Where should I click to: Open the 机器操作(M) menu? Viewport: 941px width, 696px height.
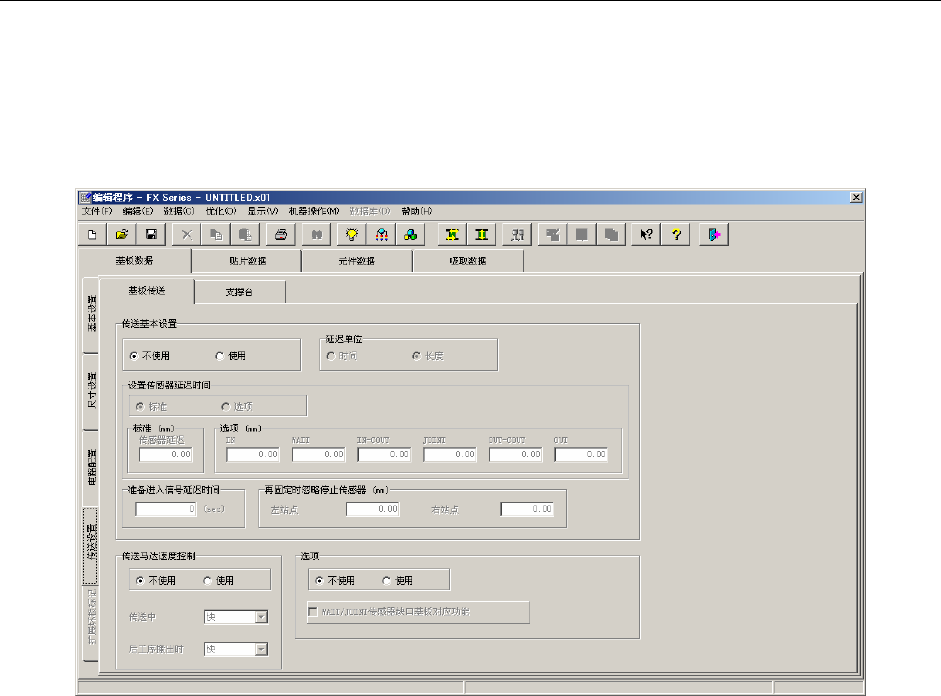tap(313, 211)
